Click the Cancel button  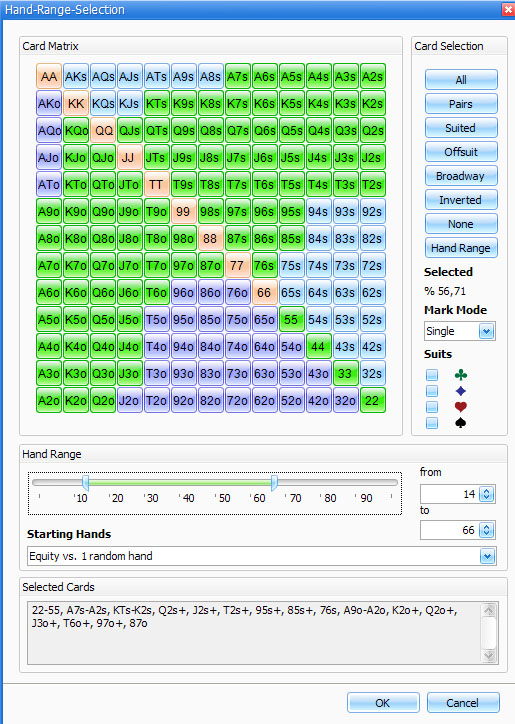coord(463,703)
